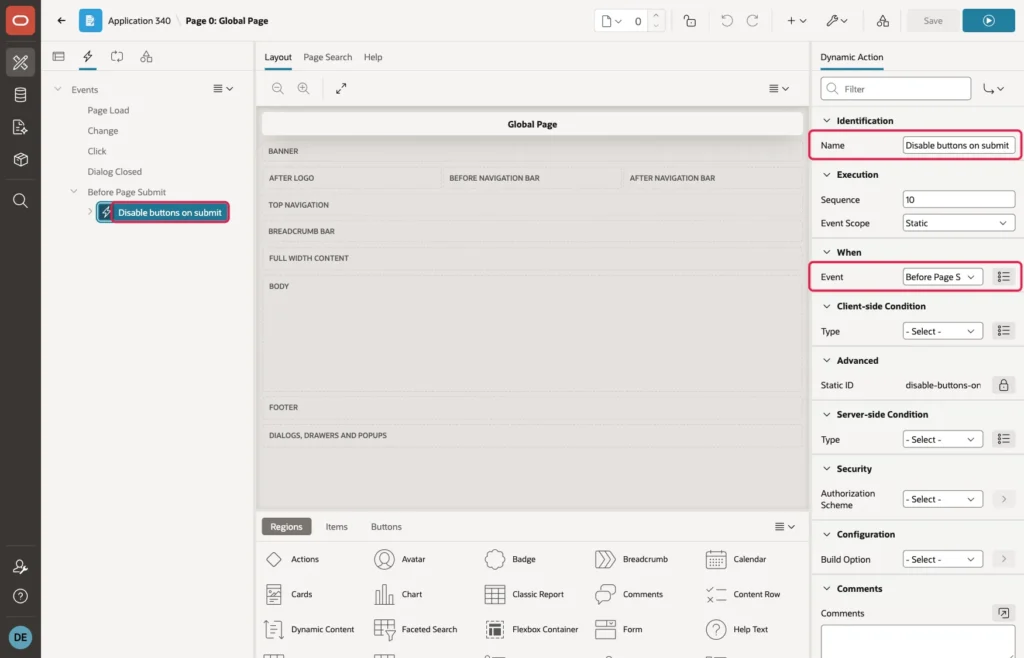1024x658 pixels.
Task: Open the Event Scope dropdown
Action: (x=958, y=223)
